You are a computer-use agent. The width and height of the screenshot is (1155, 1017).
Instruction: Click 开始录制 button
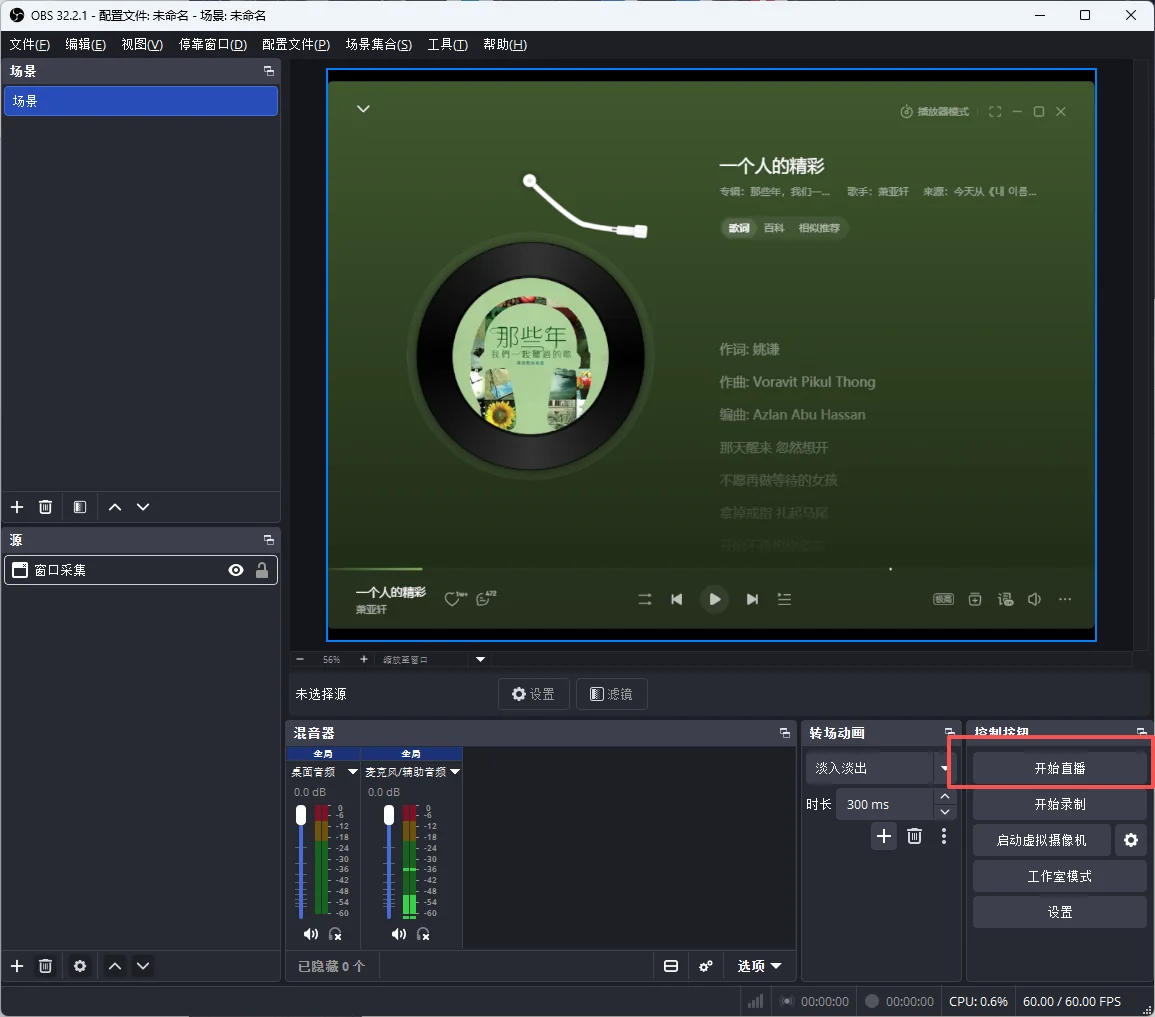[1059, 804]
